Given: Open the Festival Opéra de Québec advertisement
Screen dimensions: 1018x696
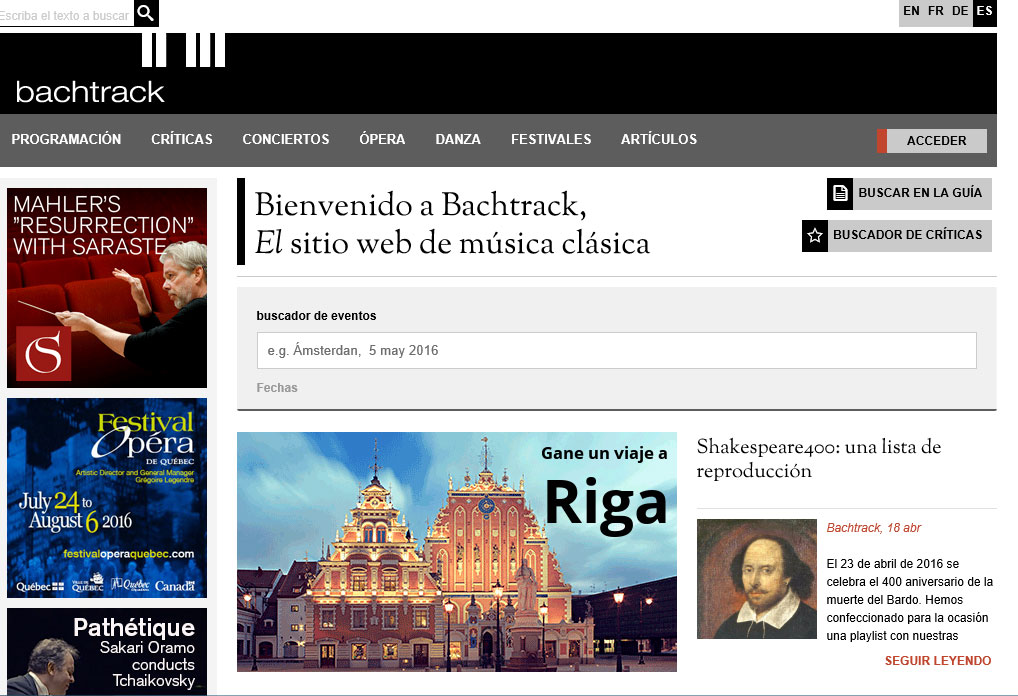Looking at the screenshot, I should (107, 498).
